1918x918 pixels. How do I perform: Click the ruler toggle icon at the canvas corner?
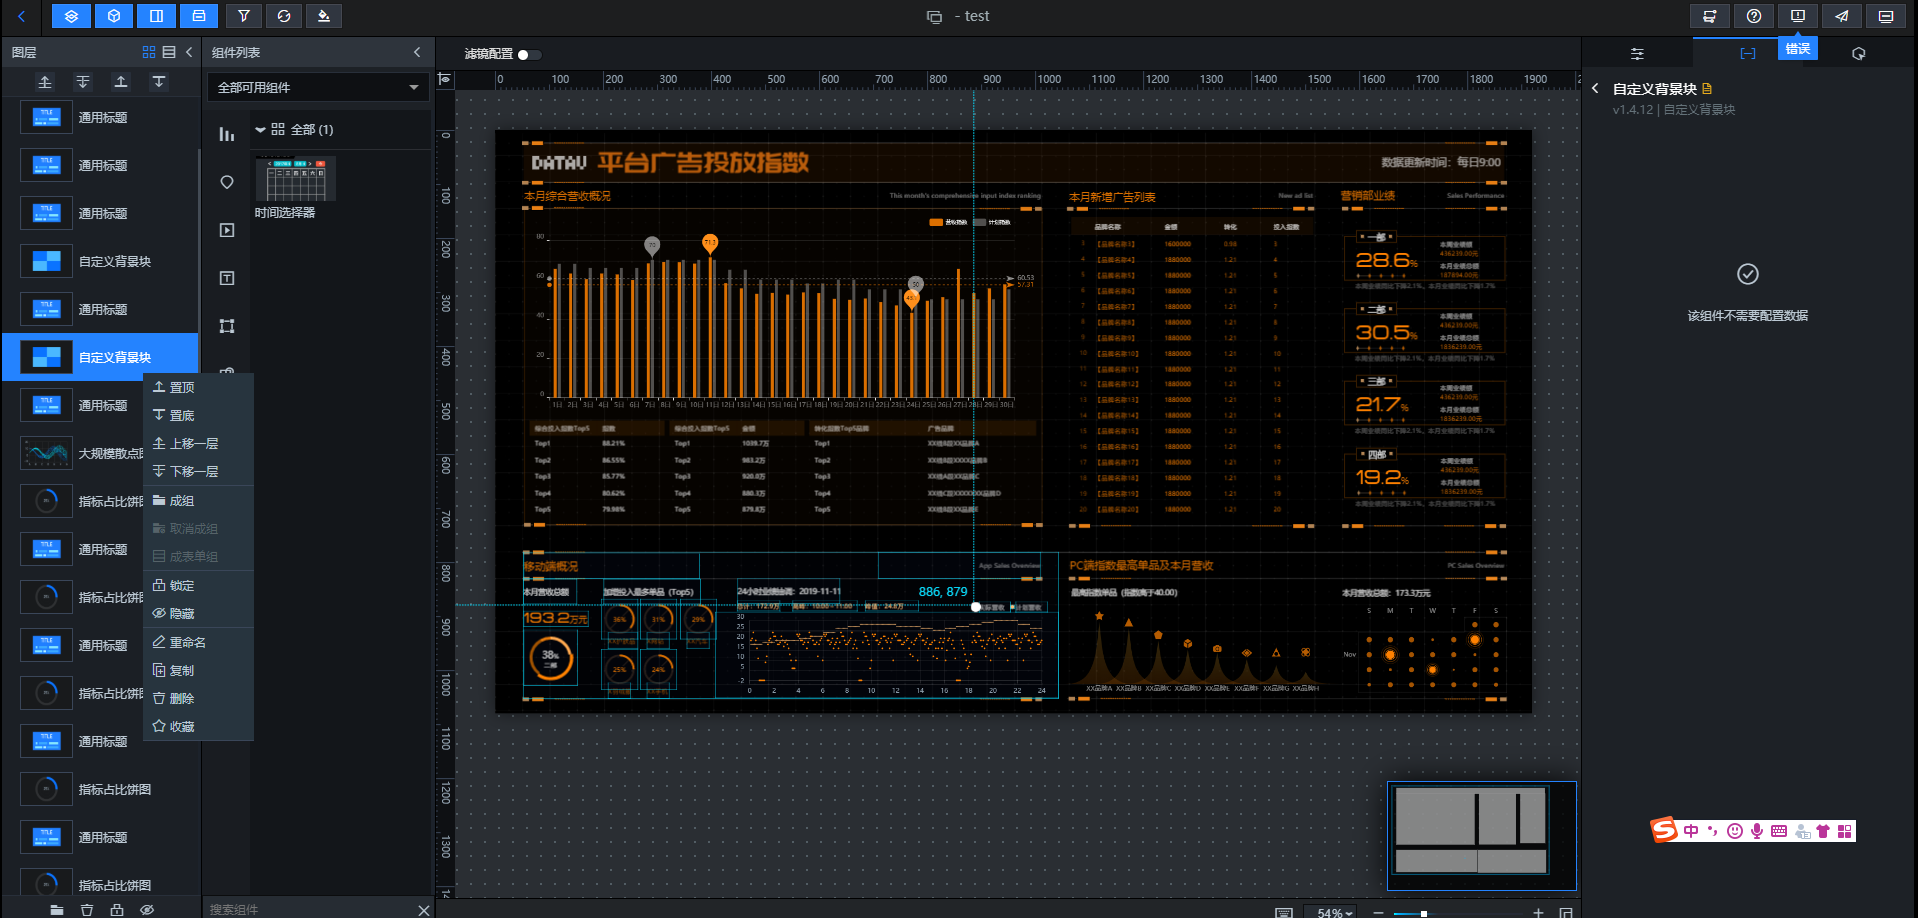pyautogui.click(x=446, y=79)
